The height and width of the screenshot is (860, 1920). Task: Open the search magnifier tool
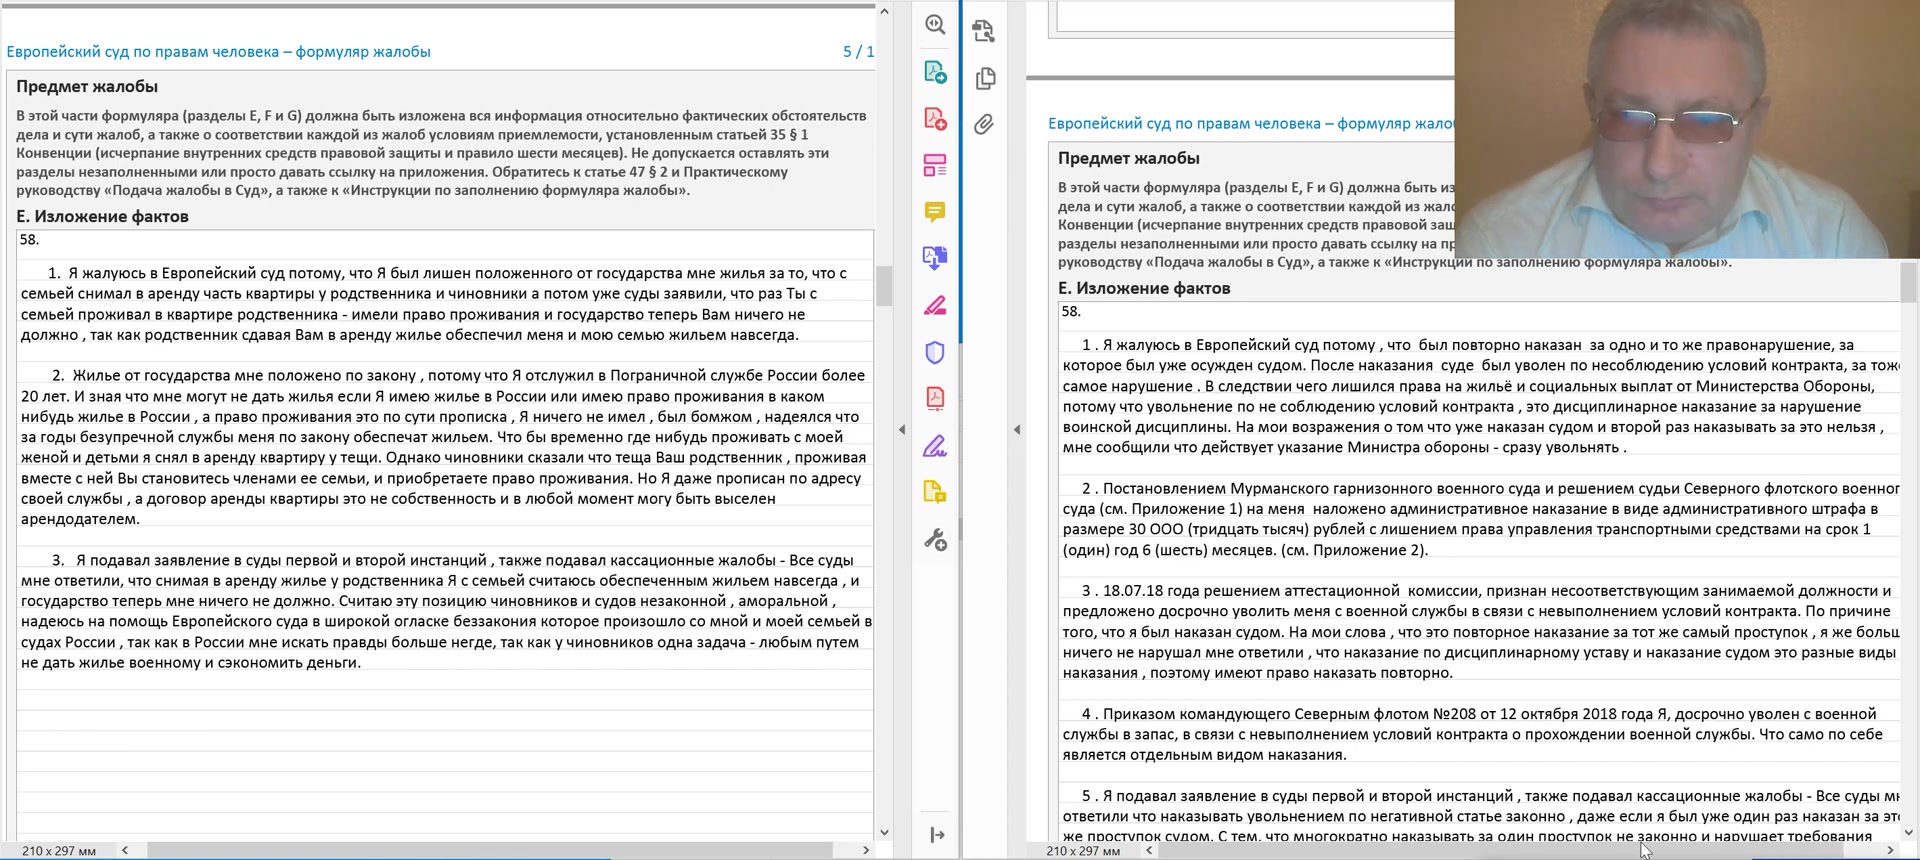935,25
